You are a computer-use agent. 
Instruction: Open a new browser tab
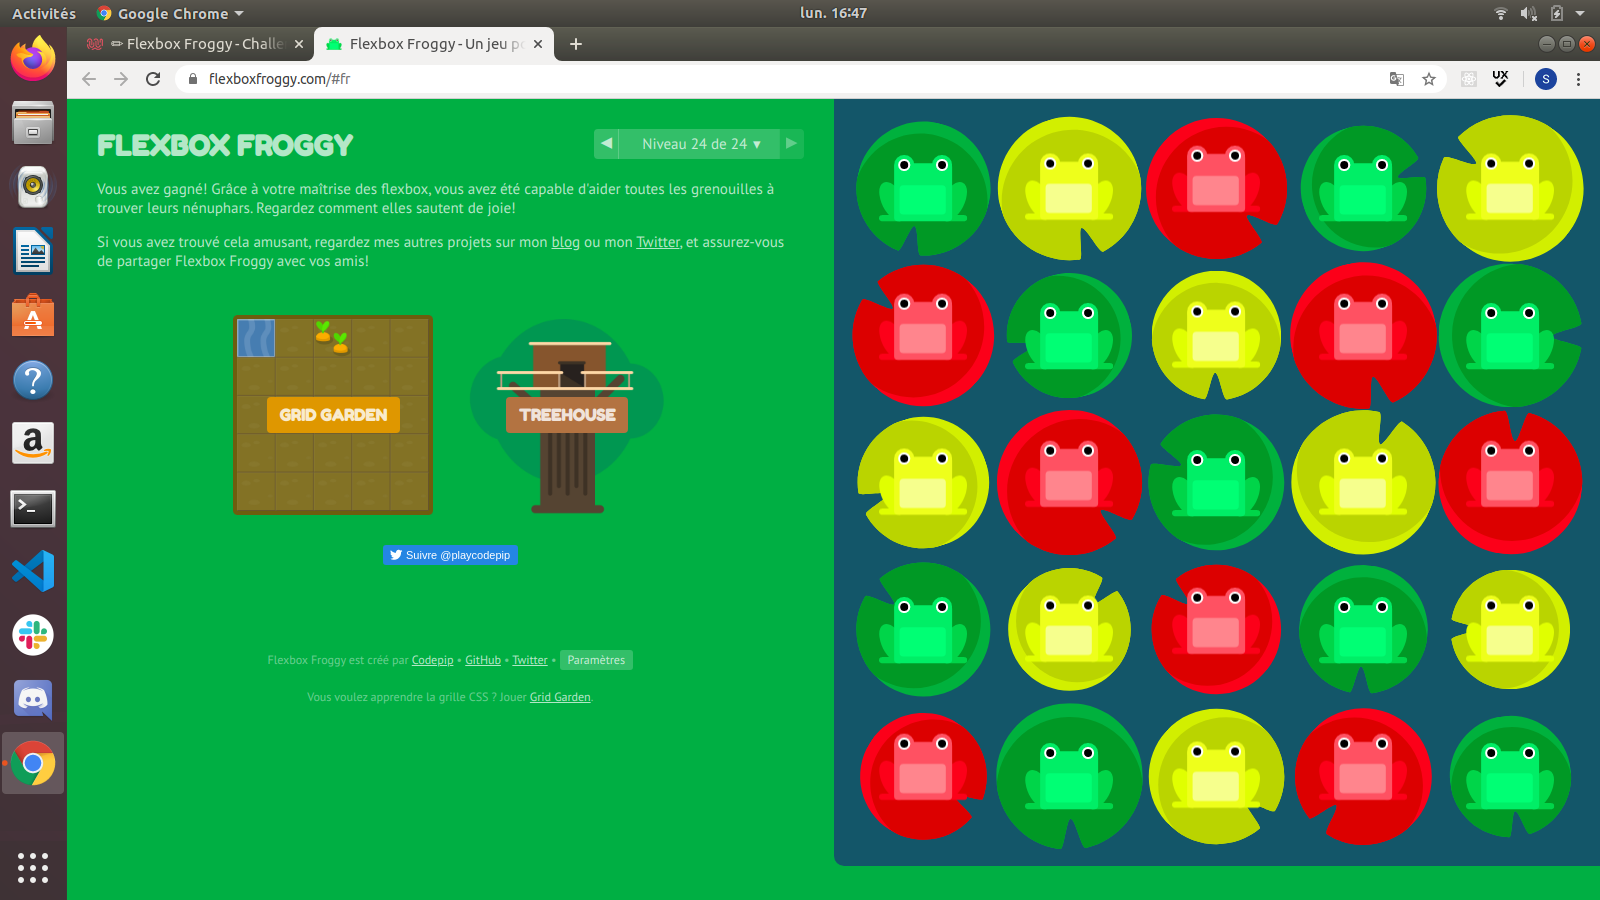click(x=576, y=44)
